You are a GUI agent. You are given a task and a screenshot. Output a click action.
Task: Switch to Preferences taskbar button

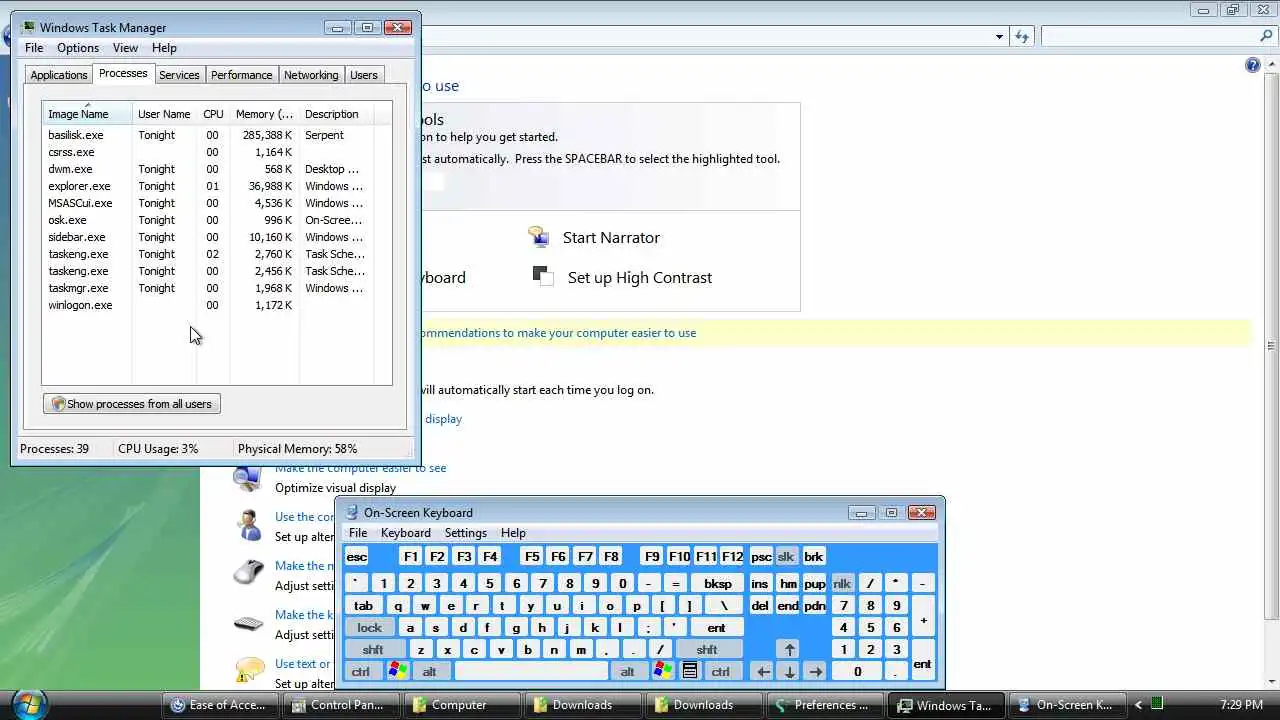tap(823, 705)
